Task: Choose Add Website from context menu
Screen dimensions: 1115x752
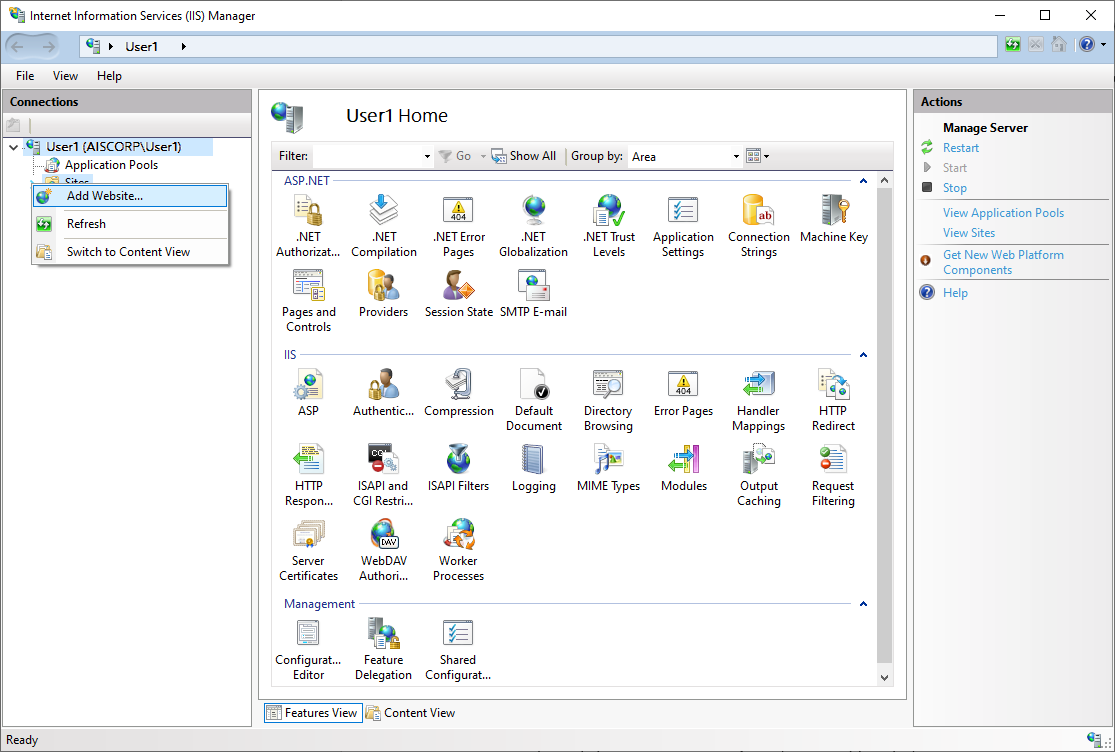Action: pos(105,196)
